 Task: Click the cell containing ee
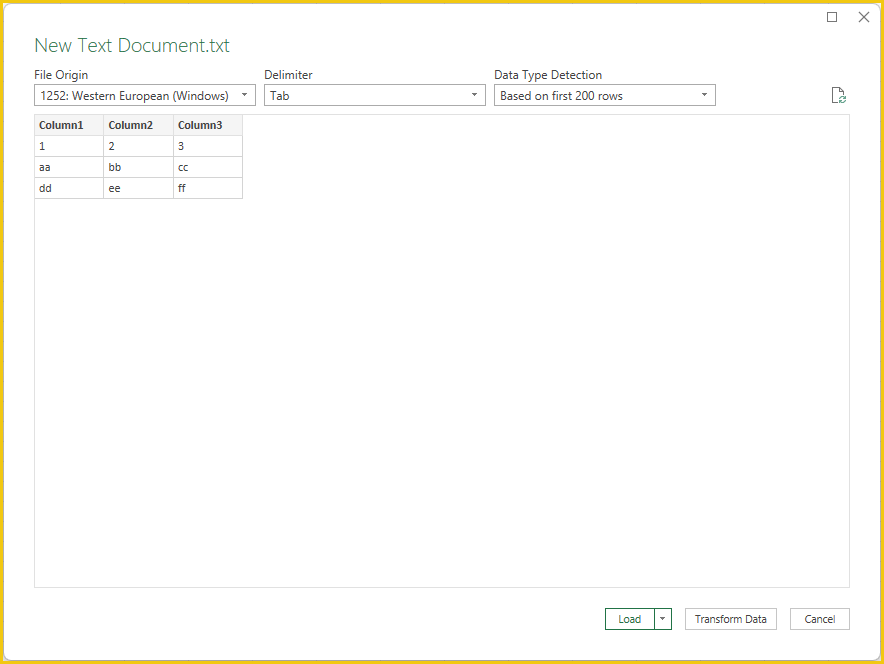tap(139, 188)
